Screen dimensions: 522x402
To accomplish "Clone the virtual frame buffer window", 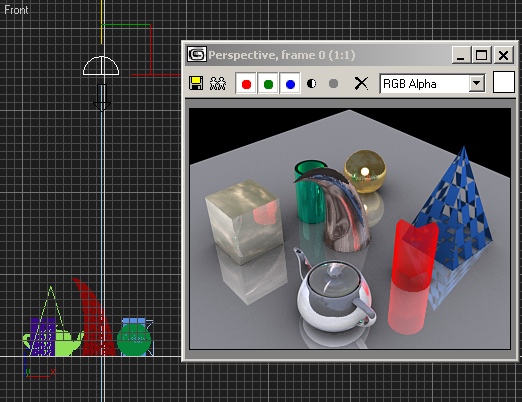I will click(218, 83).
